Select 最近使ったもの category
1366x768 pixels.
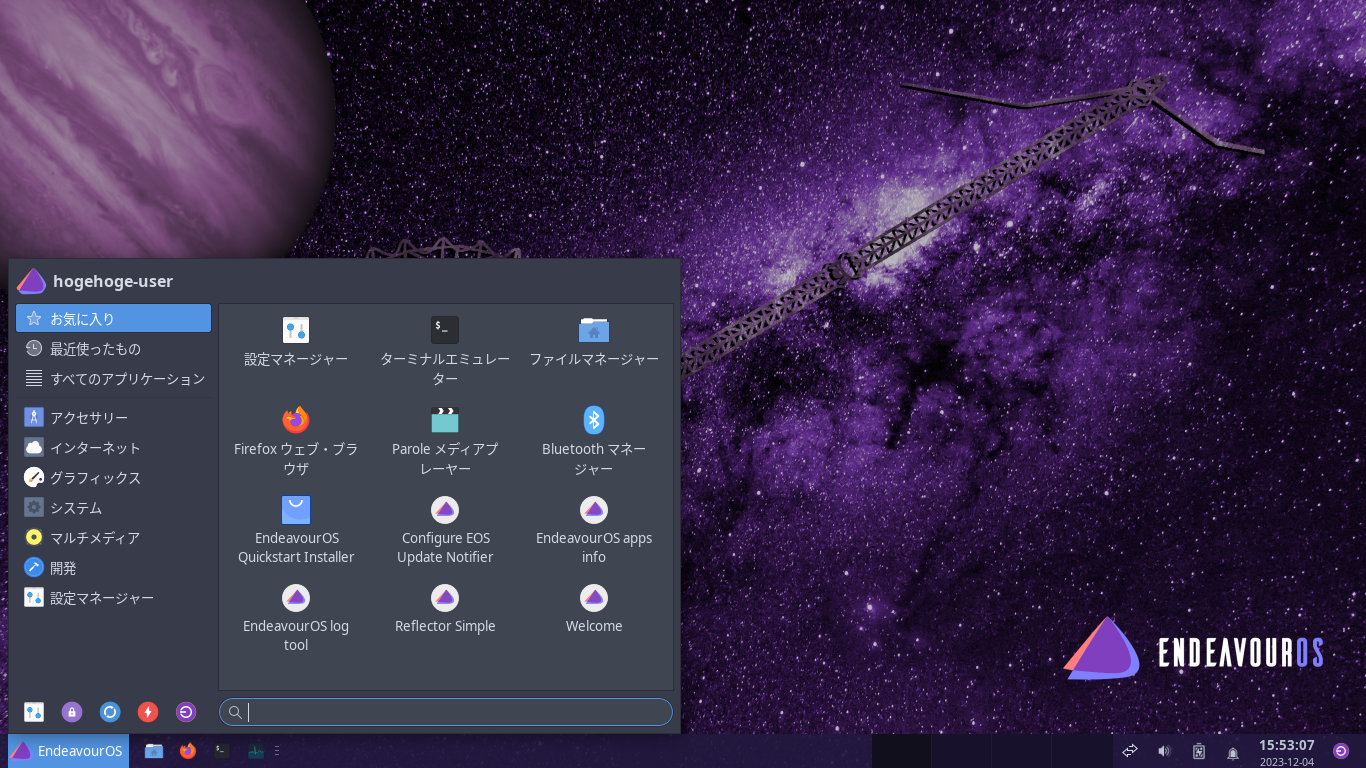[113, 348]
